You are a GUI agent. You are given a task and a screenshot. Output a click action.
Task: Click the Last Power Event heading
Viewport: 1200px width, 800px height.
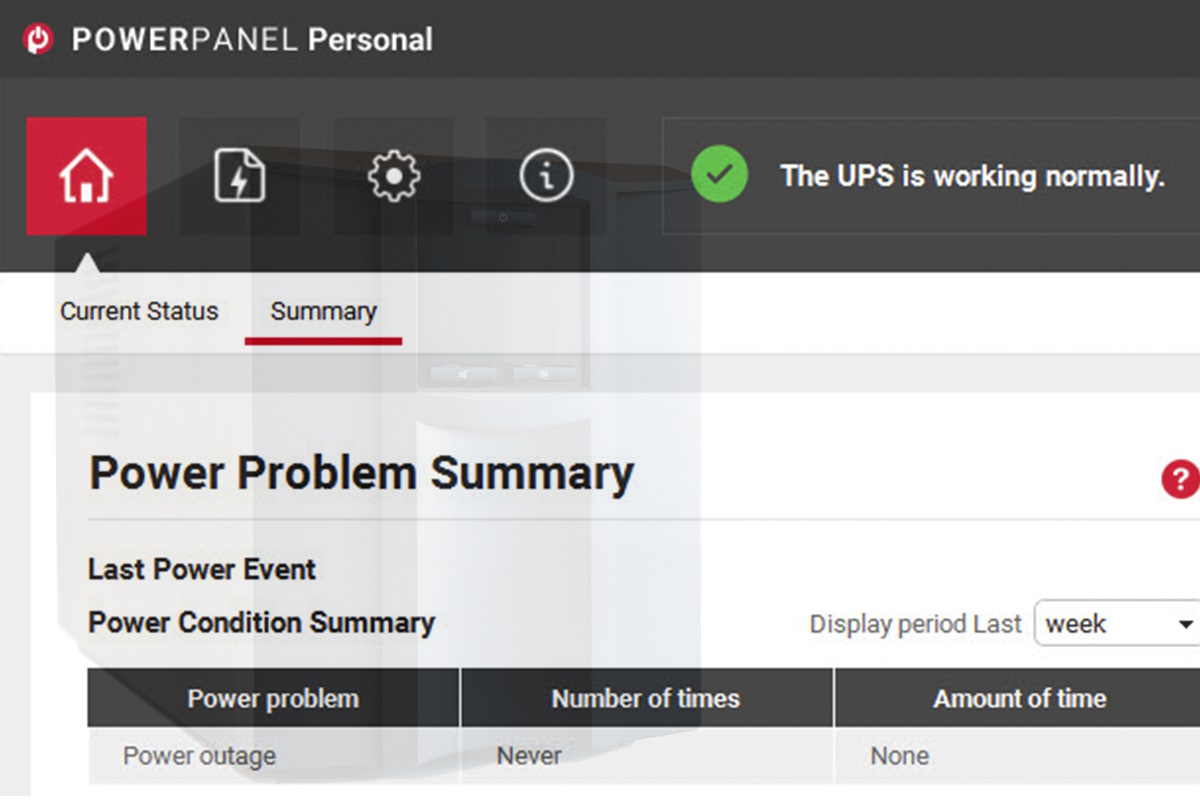tap(201, 569)
